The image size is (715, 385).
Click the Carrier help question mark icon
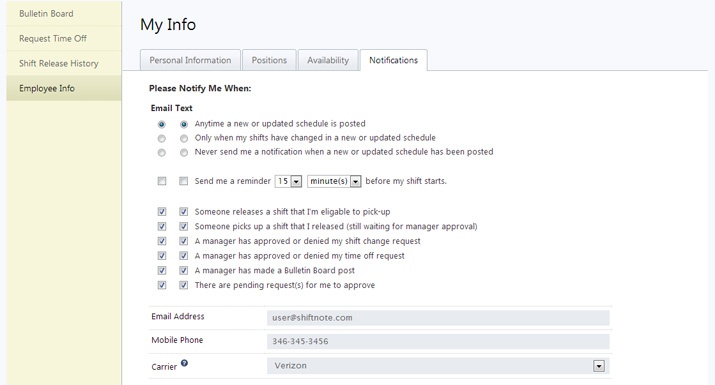(184, 363)
